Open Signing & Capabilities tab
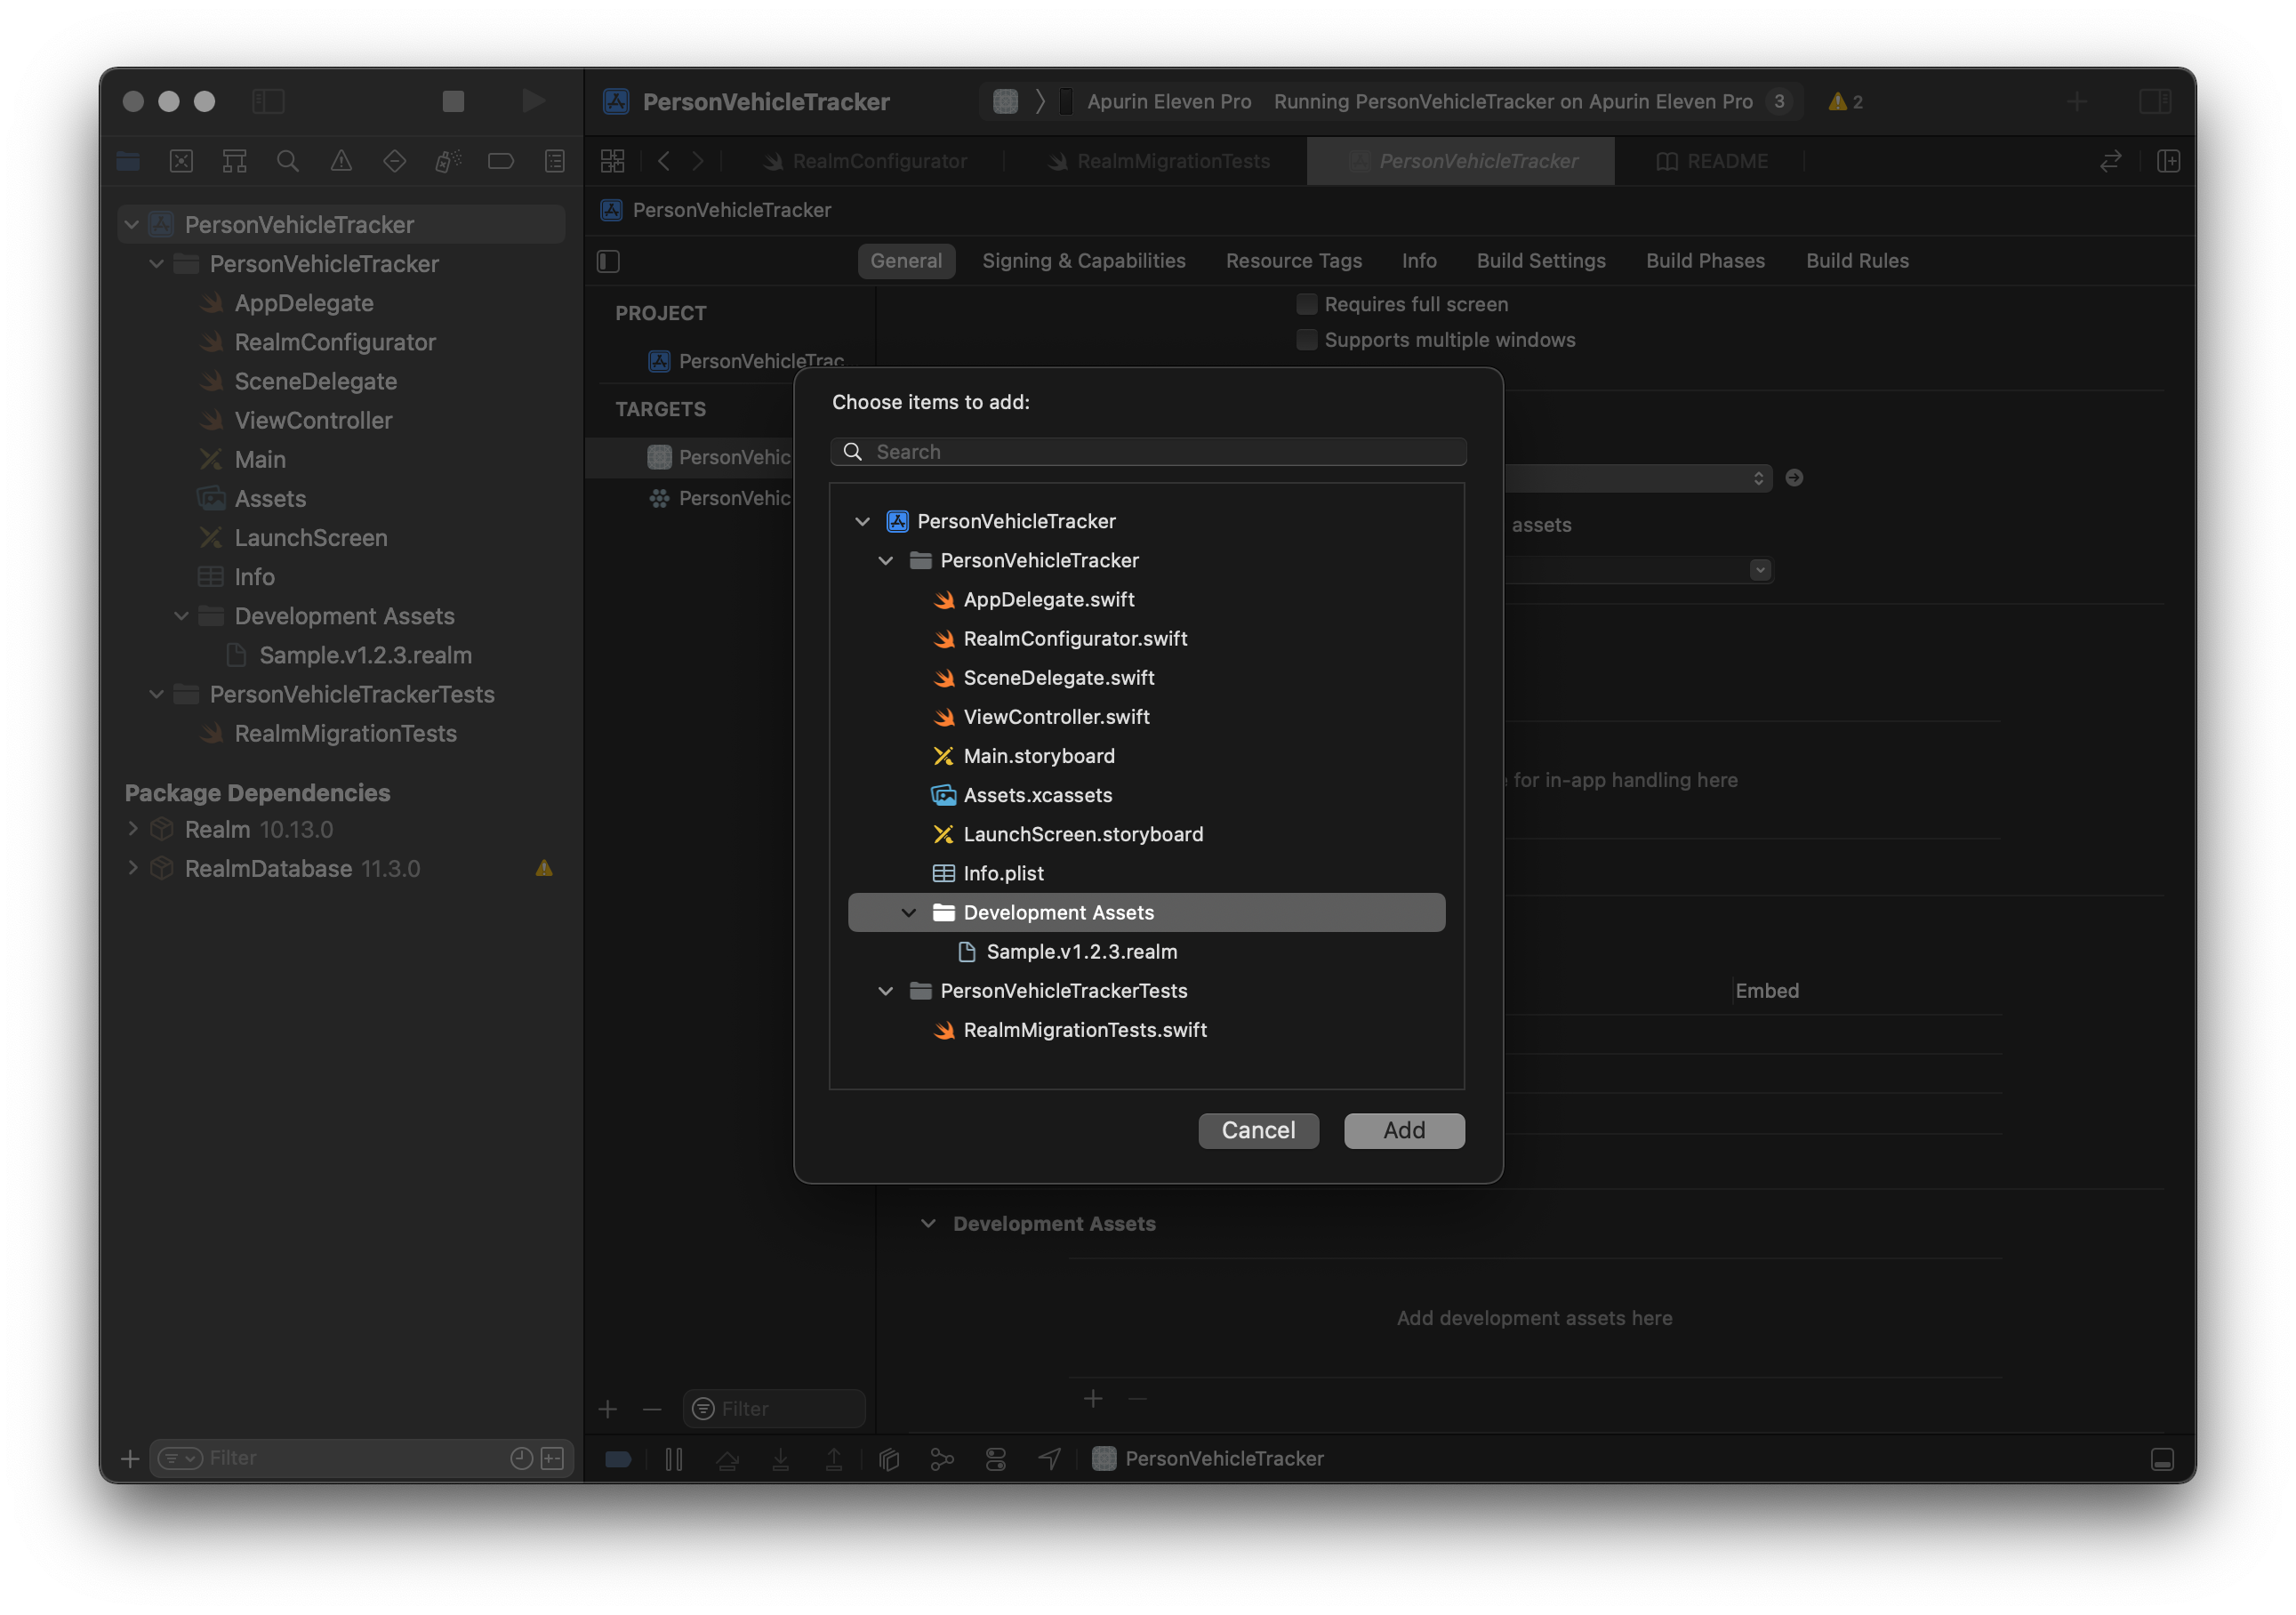 coord(1083,261)
